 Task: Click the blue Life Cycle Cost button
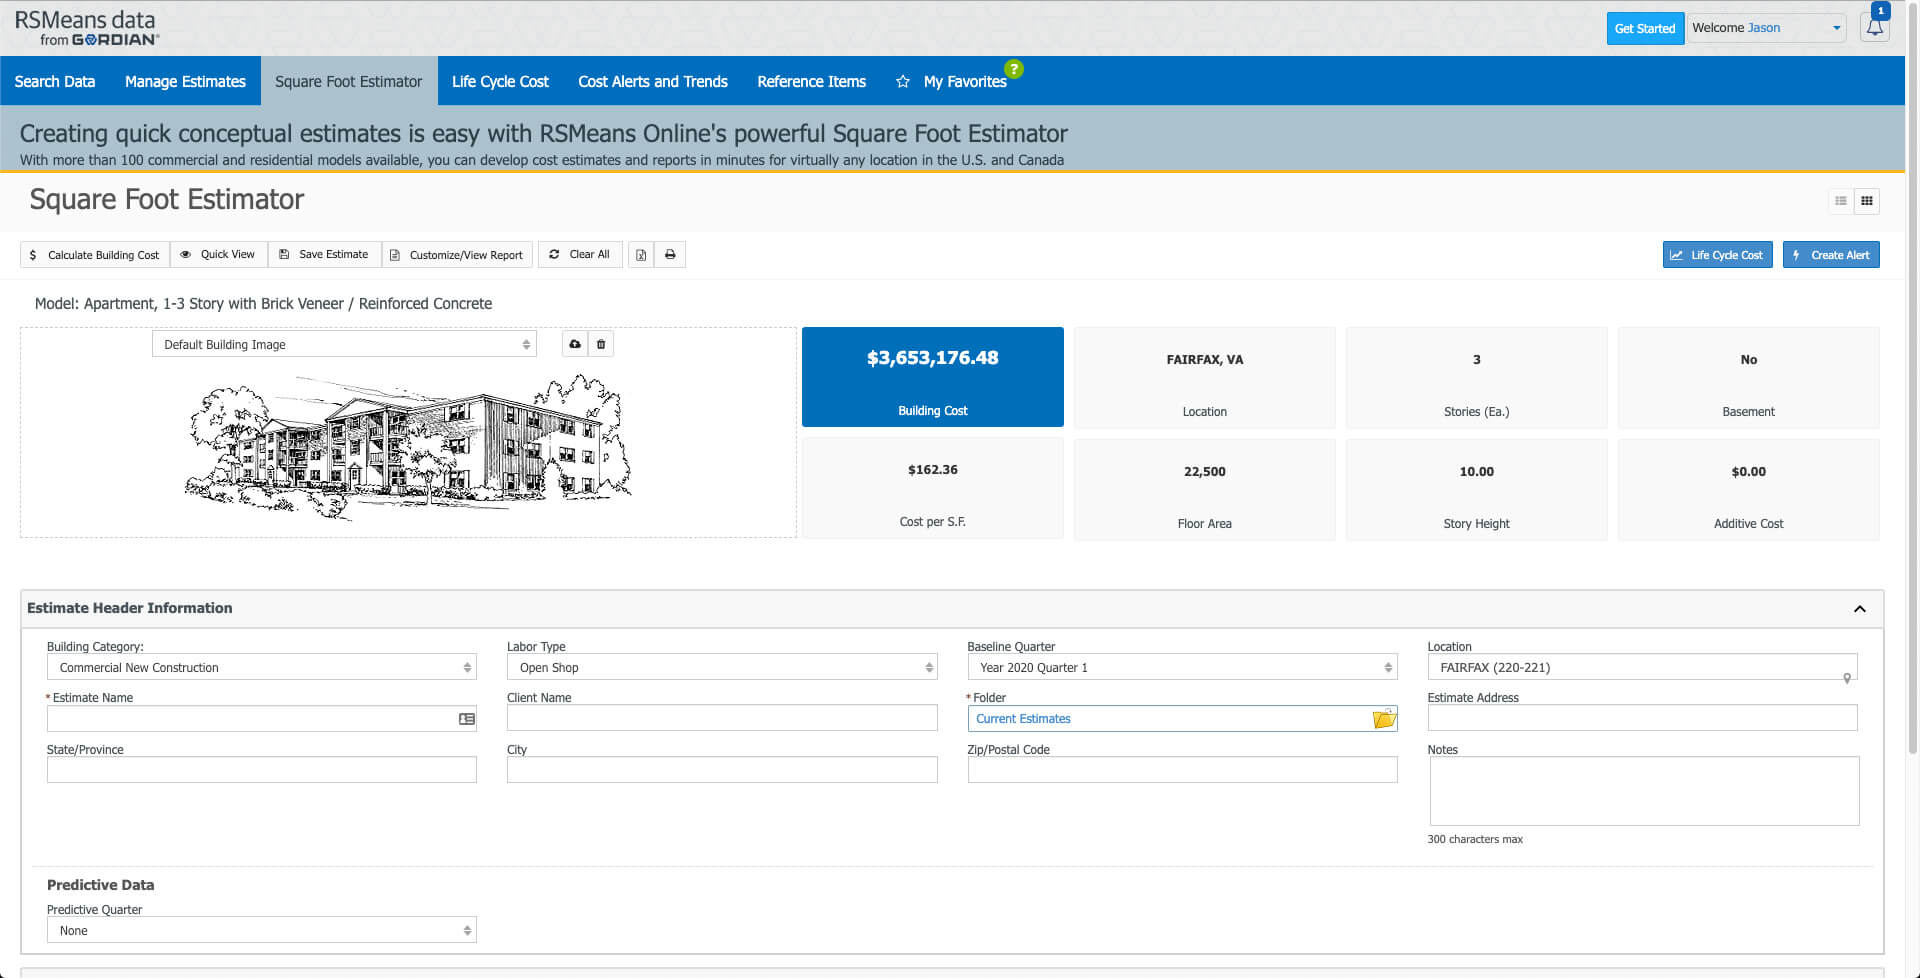coord(1717,255)
